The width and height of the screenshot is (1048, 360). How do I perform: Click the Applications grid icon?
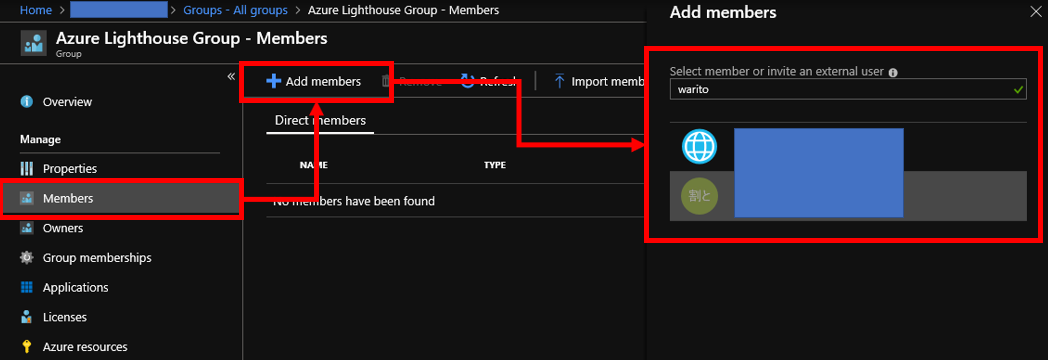point(27,287)
